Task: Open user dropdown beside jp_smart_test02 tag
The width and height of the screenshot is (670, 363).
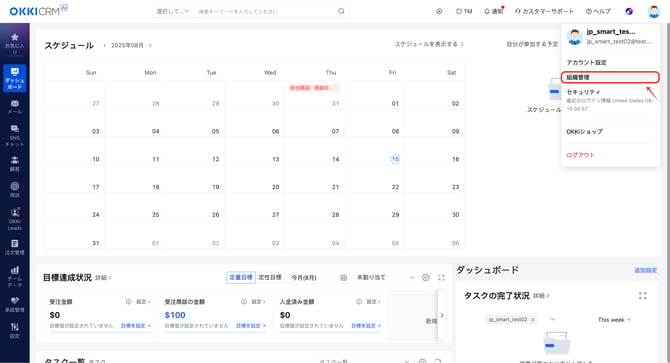Action: pos(552,319)
